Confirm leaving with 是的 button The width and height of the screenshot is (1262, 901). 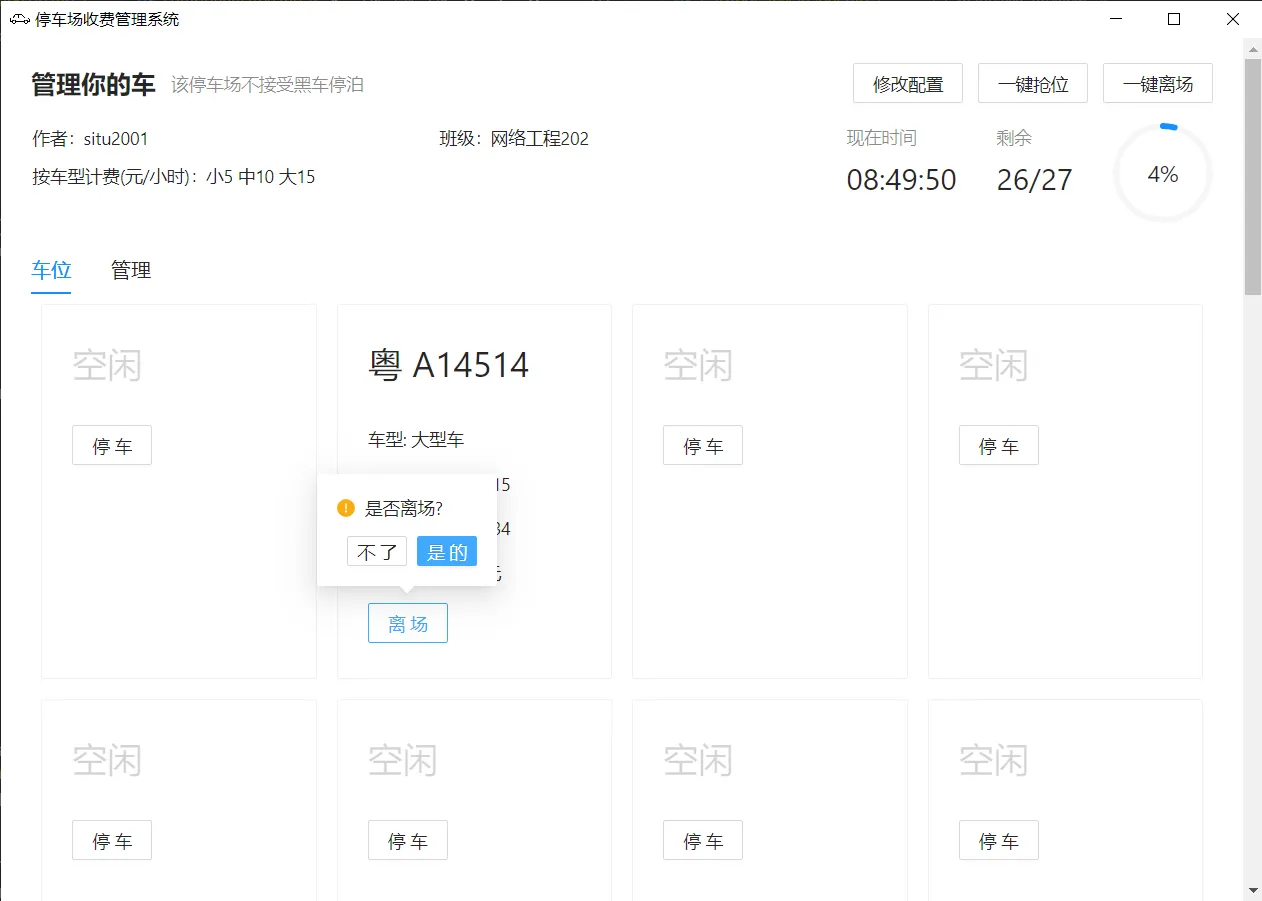pyautogui.click(x=447, y=552)
